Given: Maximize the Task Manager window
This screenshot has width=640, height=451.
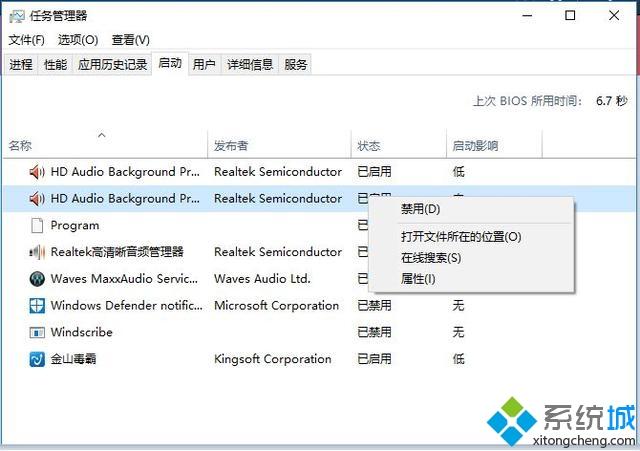Looking at the screenshot, I should pos(570,16).
